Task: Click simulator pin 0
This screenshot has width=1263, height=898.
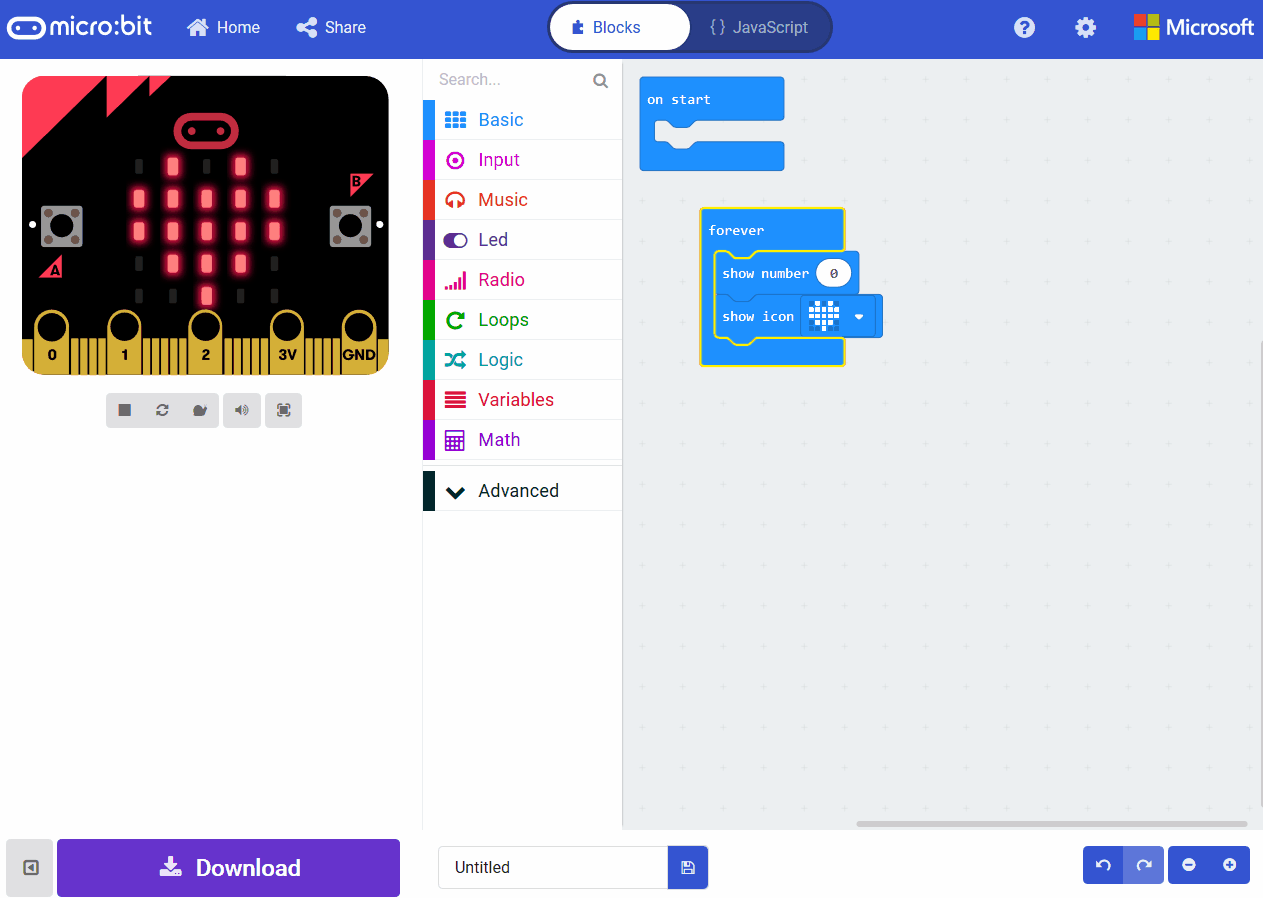Action: [x=52, y=342]
